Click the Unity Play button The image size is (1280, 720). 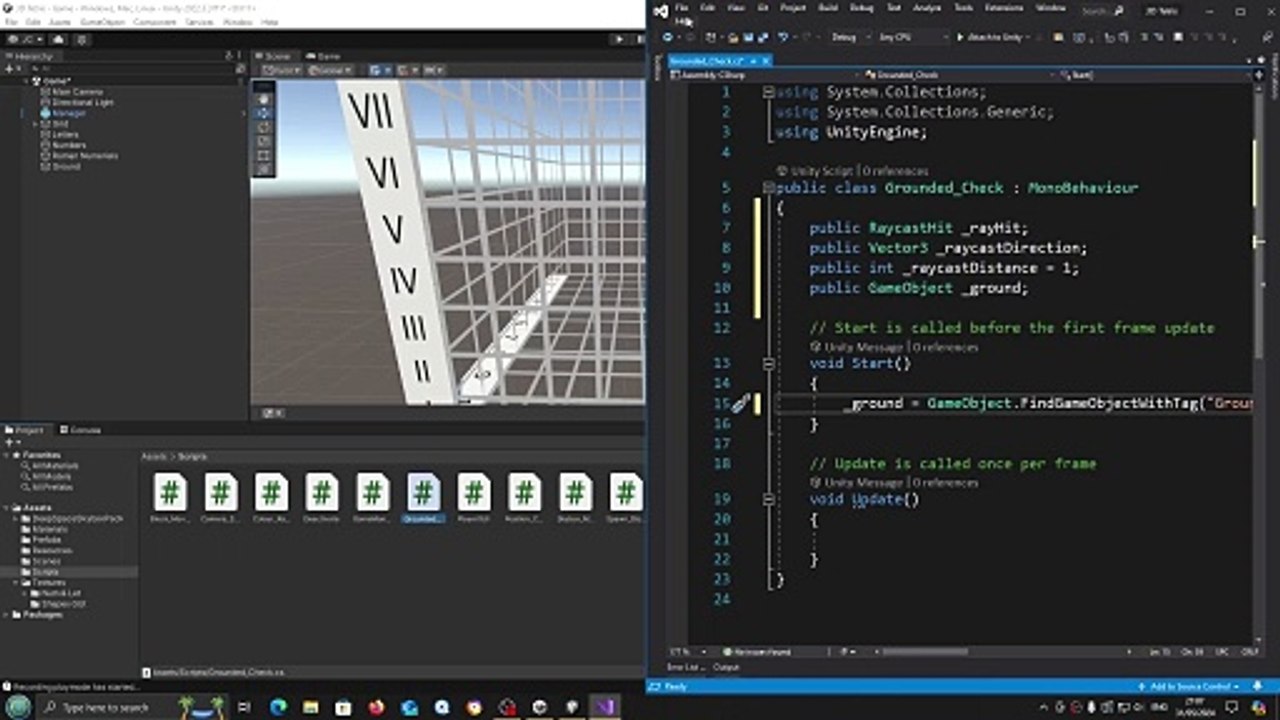point(619,39)
